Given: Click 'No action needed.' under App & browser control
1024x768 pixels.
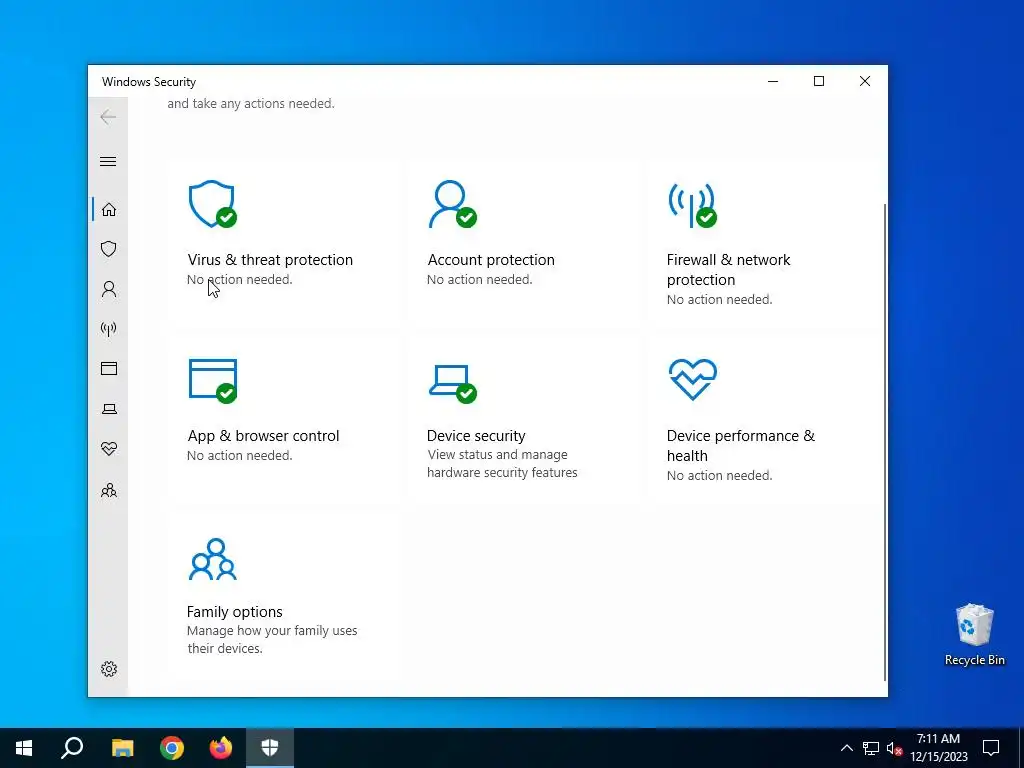Looking at the screenshot, I should pyautogui.click(x=240, y=456).
